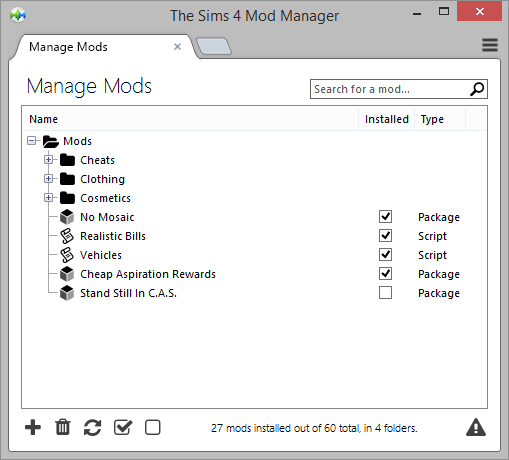Select the No Mosaic mod name

pos(107,217)
